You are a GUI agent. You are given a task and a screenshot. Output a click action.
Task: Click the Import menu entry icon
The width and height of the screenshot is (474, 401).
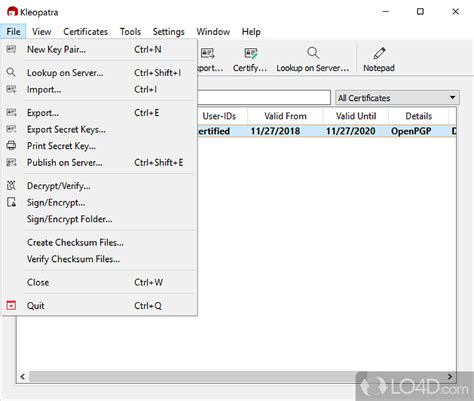[11, 89]
